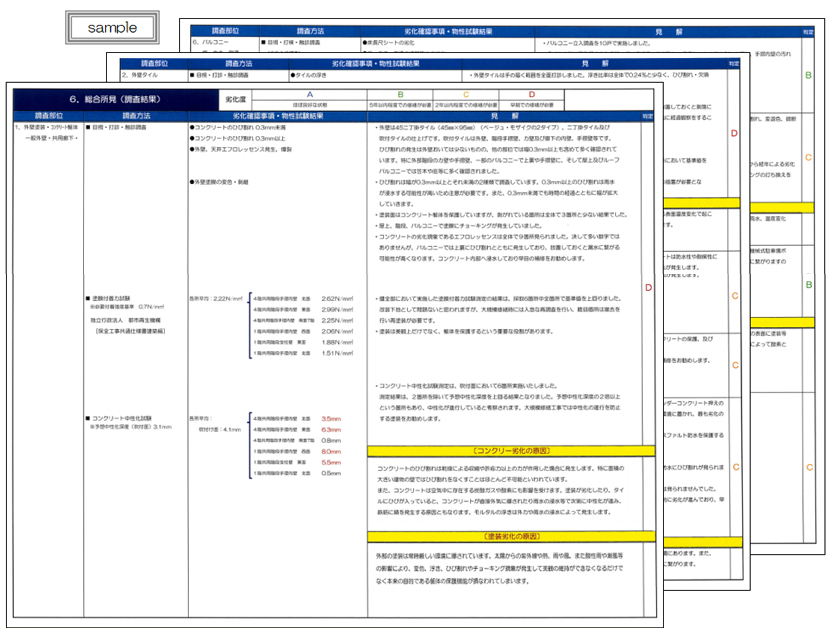The height and width of the screenshot is (640, 840).
Task: Click yellow bar "〔コンクリー劣化の原因〕"
Action: (x=511, y=451)
